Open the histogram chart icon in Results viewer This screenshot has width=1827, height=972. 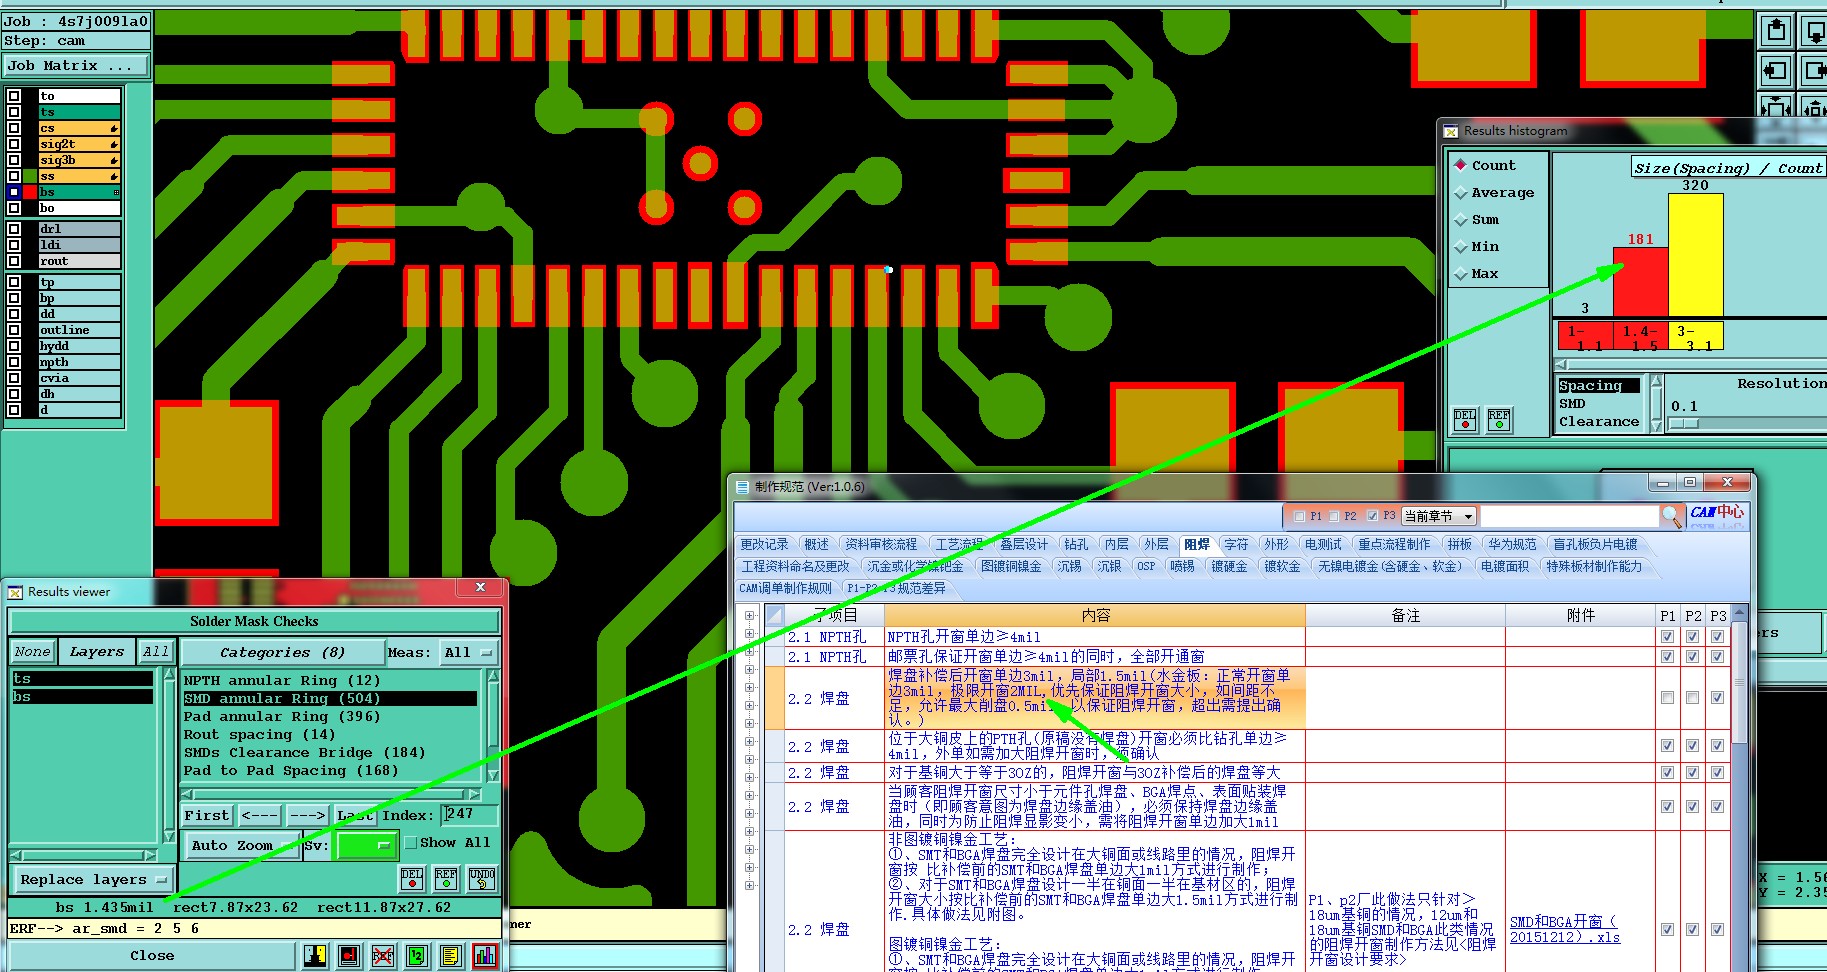tap(485, 956)
